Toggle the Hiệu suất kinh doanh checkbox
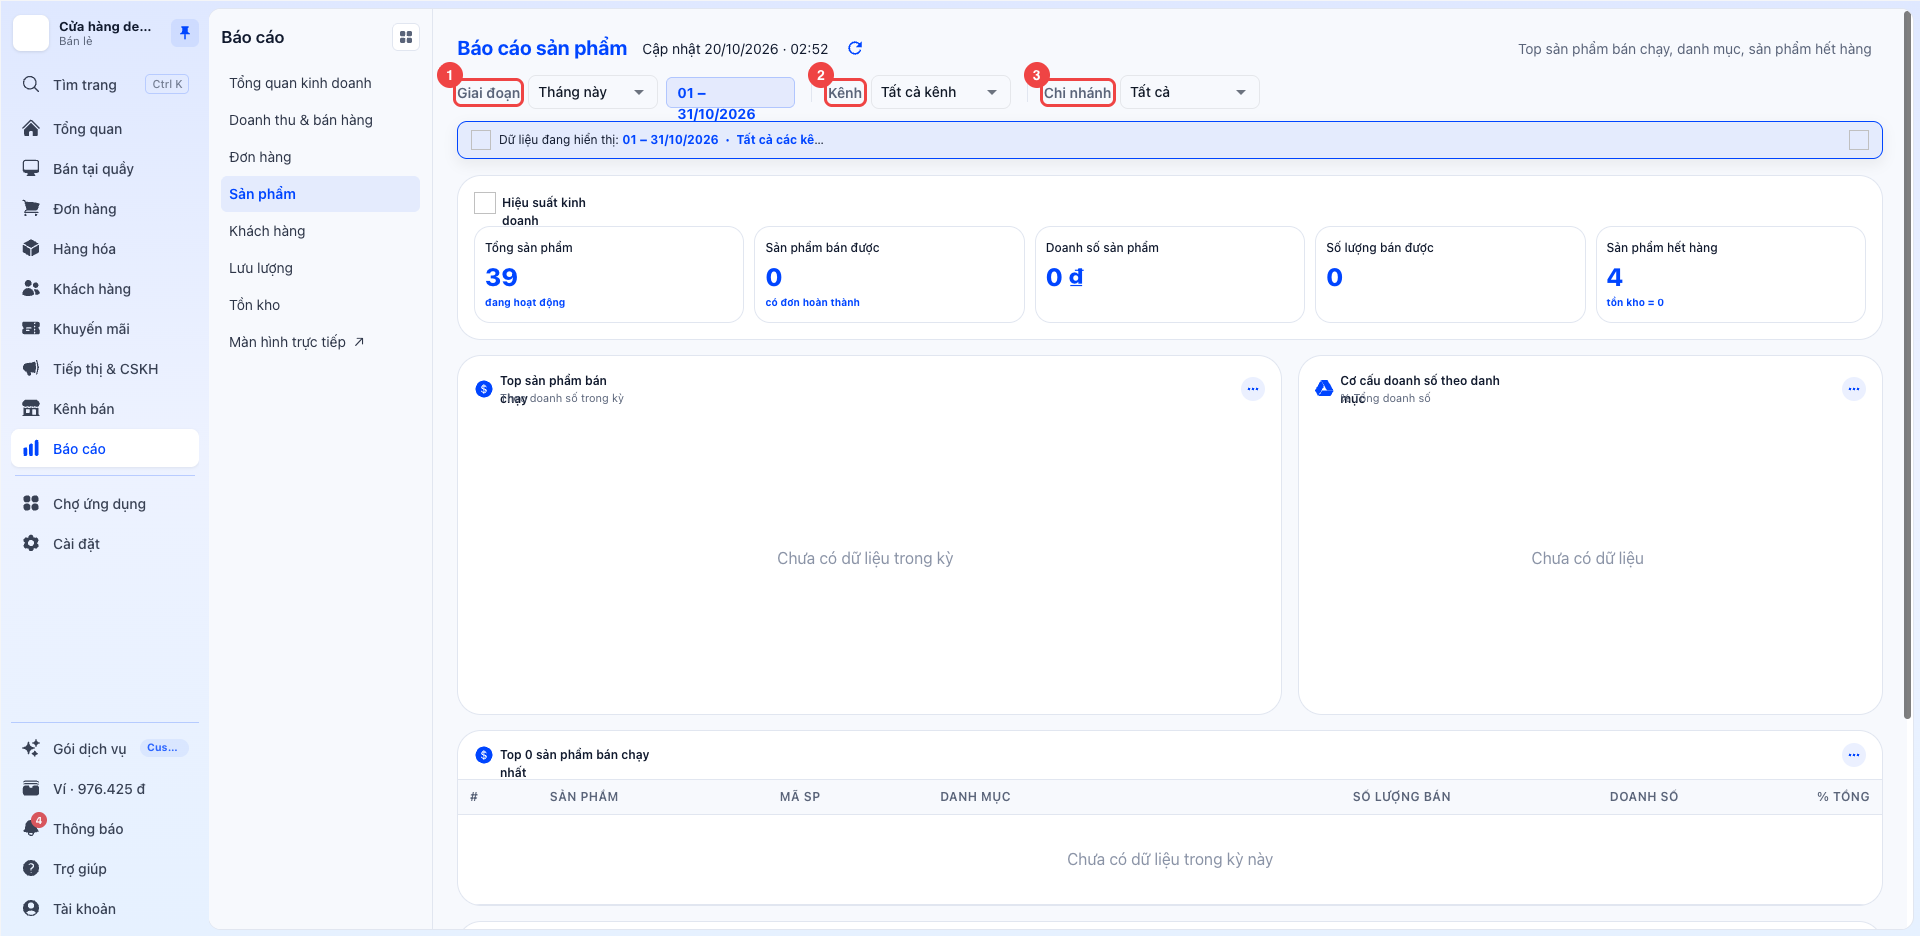Screen dimensions: 1920x936 (485, 203)
